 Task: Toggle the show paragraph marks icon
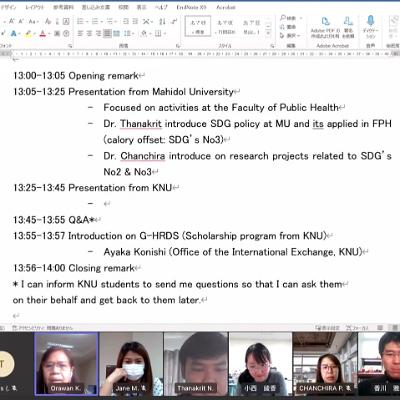tap(174, 22)
